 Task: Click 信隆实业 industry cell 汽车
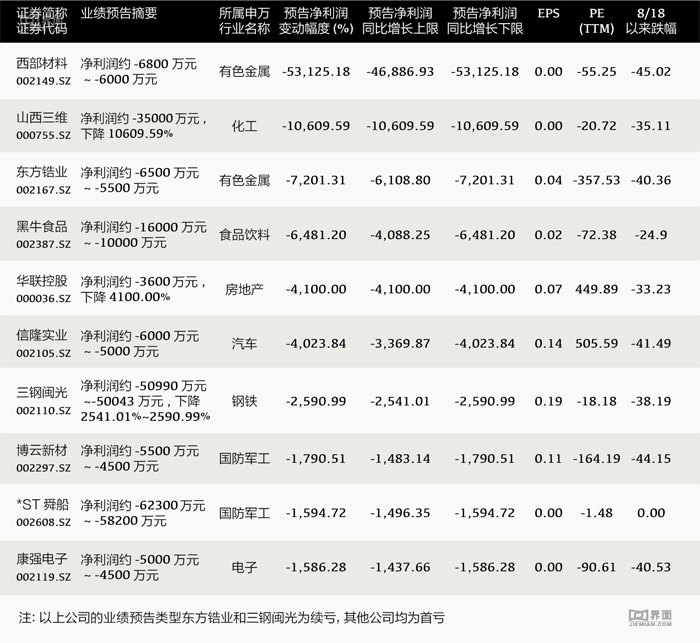[244, 343]
